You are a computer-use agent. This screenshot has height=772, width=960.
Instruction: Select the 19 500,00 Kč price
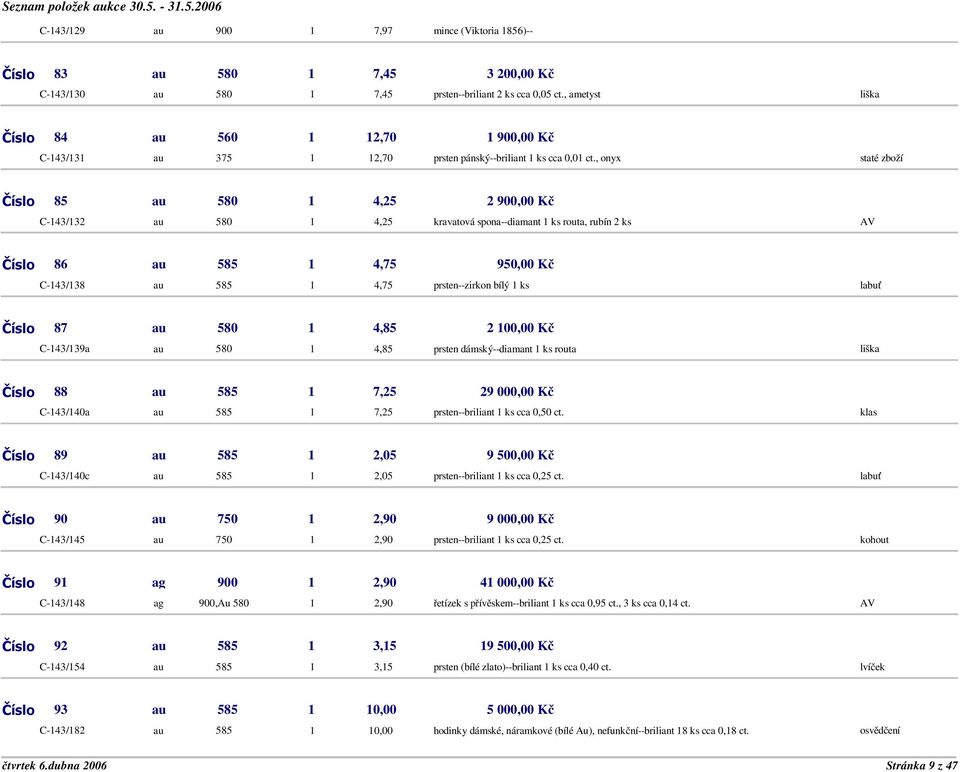517,646
